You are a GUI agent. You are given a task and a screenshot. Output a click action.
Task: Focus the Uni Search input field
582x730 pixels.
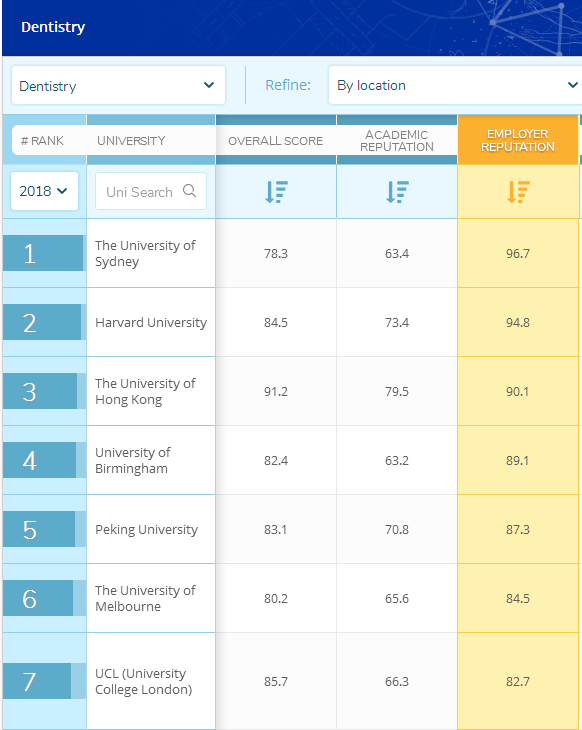click(x=151, y=191)
